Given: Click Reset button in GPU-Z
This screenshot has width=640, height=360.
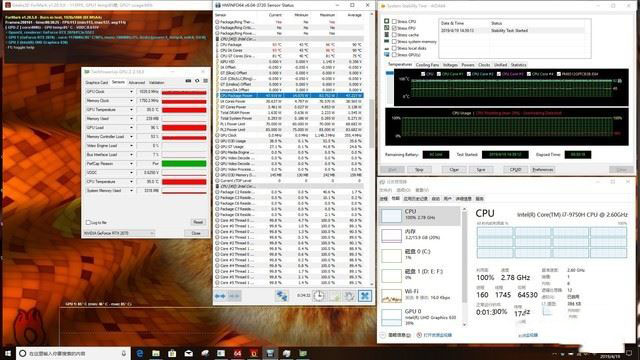Looking at the screenshot, I should click(x=198, y=222).
